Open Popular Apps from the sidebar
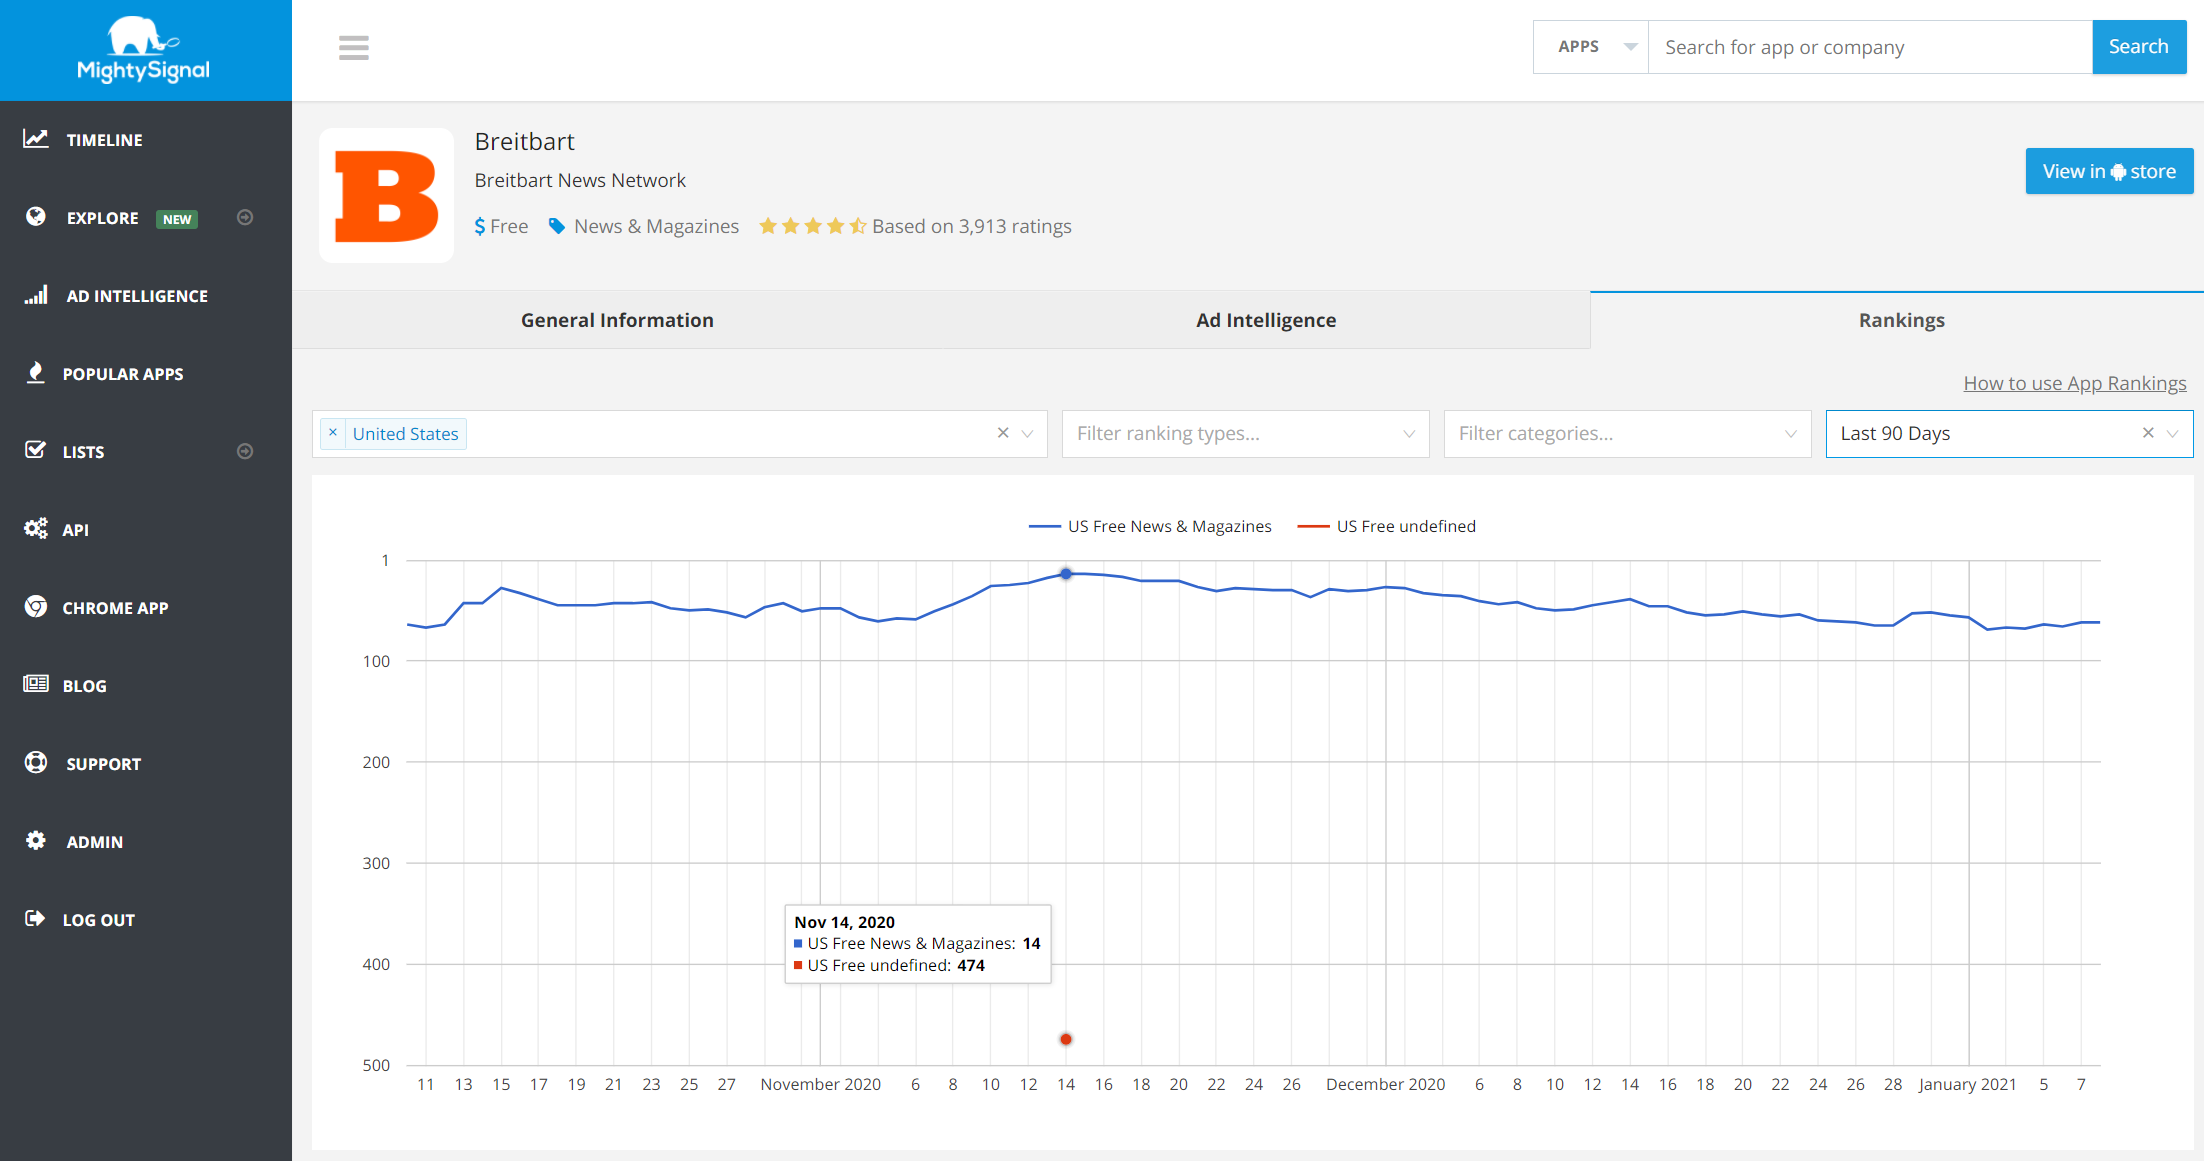The width and height of the screenshot is (2204, 1161). pos(123,374)
